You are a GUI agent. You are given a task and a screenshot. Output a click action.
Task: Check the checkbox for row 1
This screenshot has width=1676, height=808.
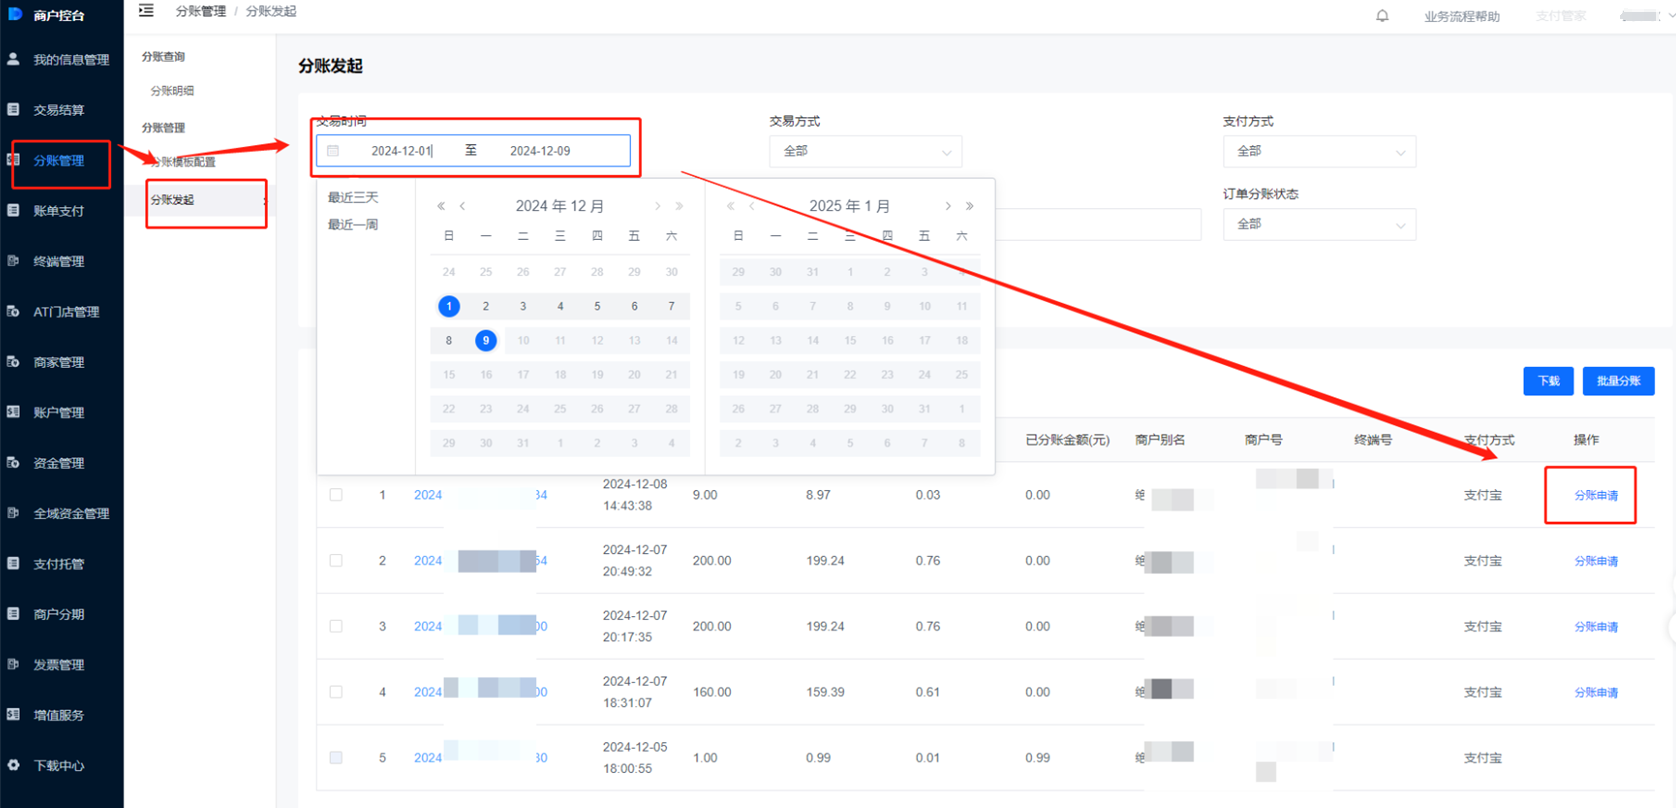(x=336, y=495)
